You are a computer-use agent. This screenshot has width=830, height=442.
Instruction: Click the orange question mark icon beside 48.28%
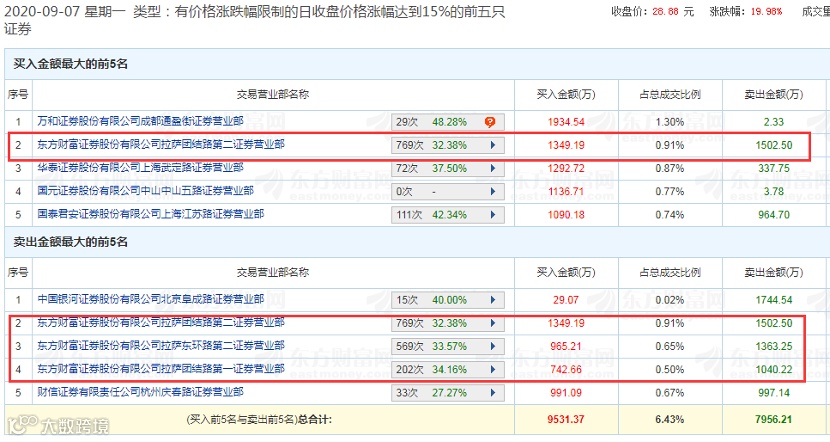point(490,122)
